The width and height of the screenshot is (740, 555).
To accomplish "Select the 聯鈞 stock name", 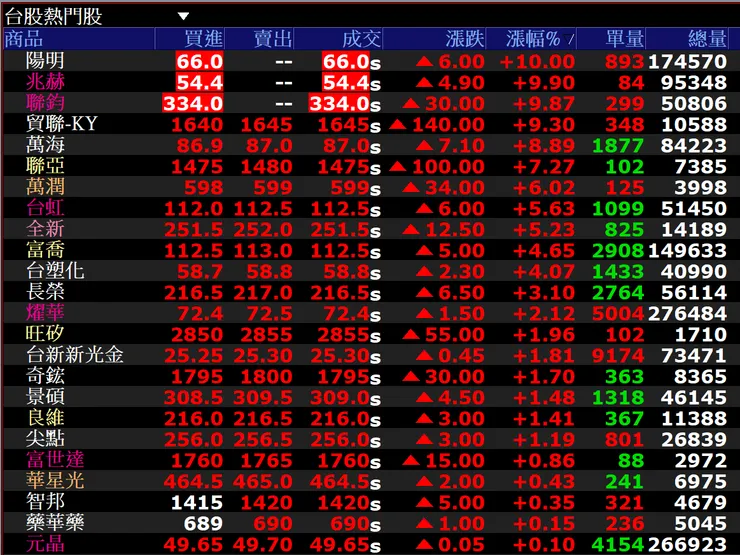I will (45, 103).
